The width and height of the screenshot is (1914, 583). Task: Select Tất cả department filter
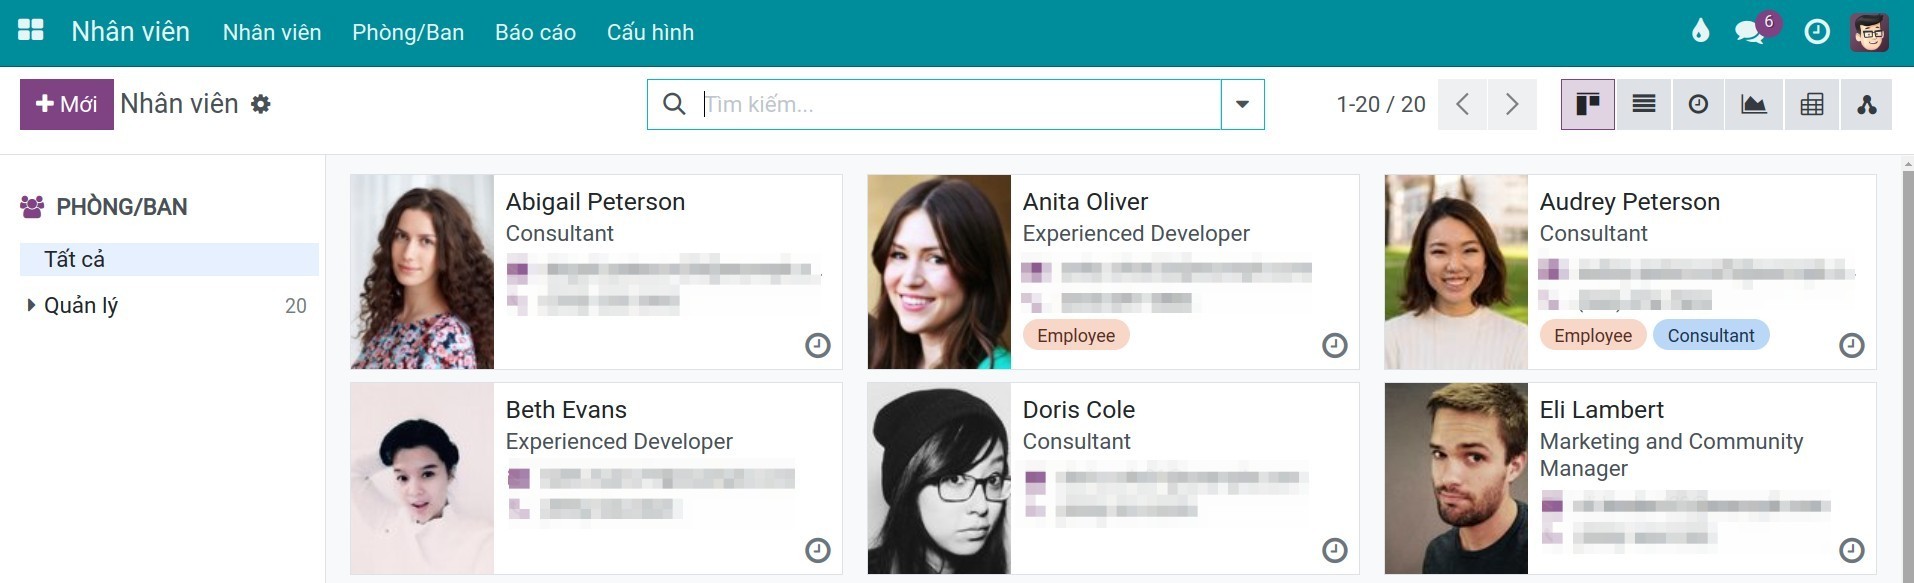(169, 259)
